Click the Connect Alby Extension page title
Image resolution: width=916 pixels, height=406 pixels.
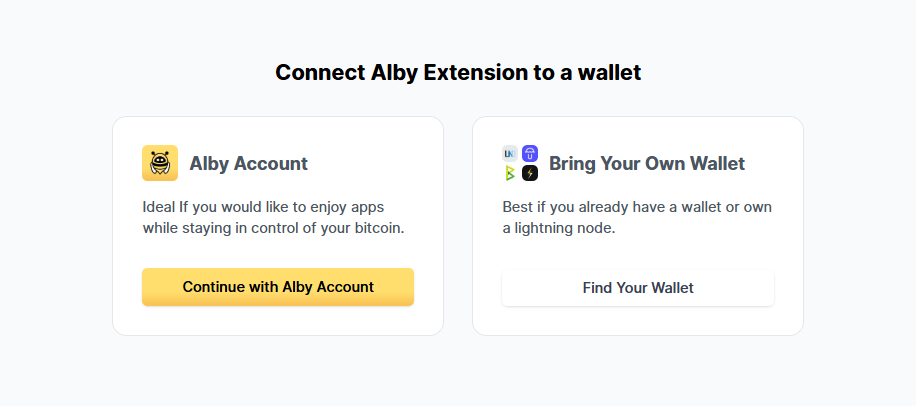click(458, 72)
